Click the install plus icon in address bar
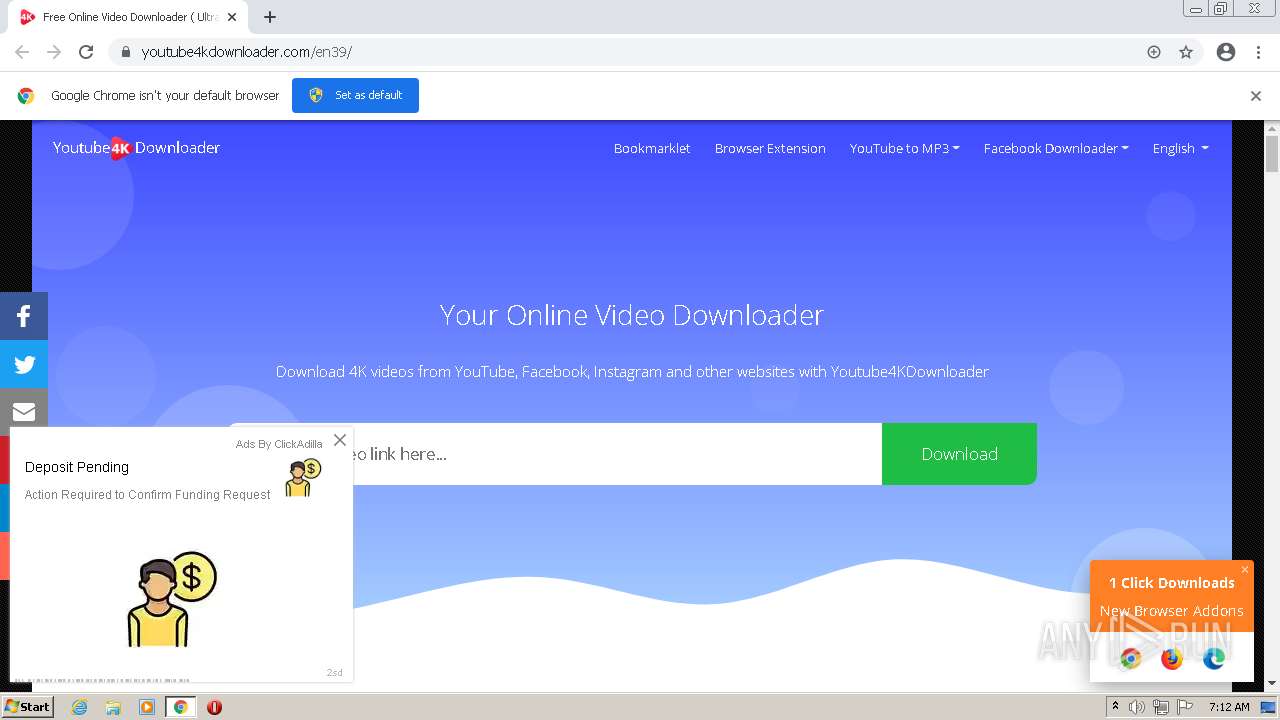Viewport: 1280px width, 720px height. 1154,52
